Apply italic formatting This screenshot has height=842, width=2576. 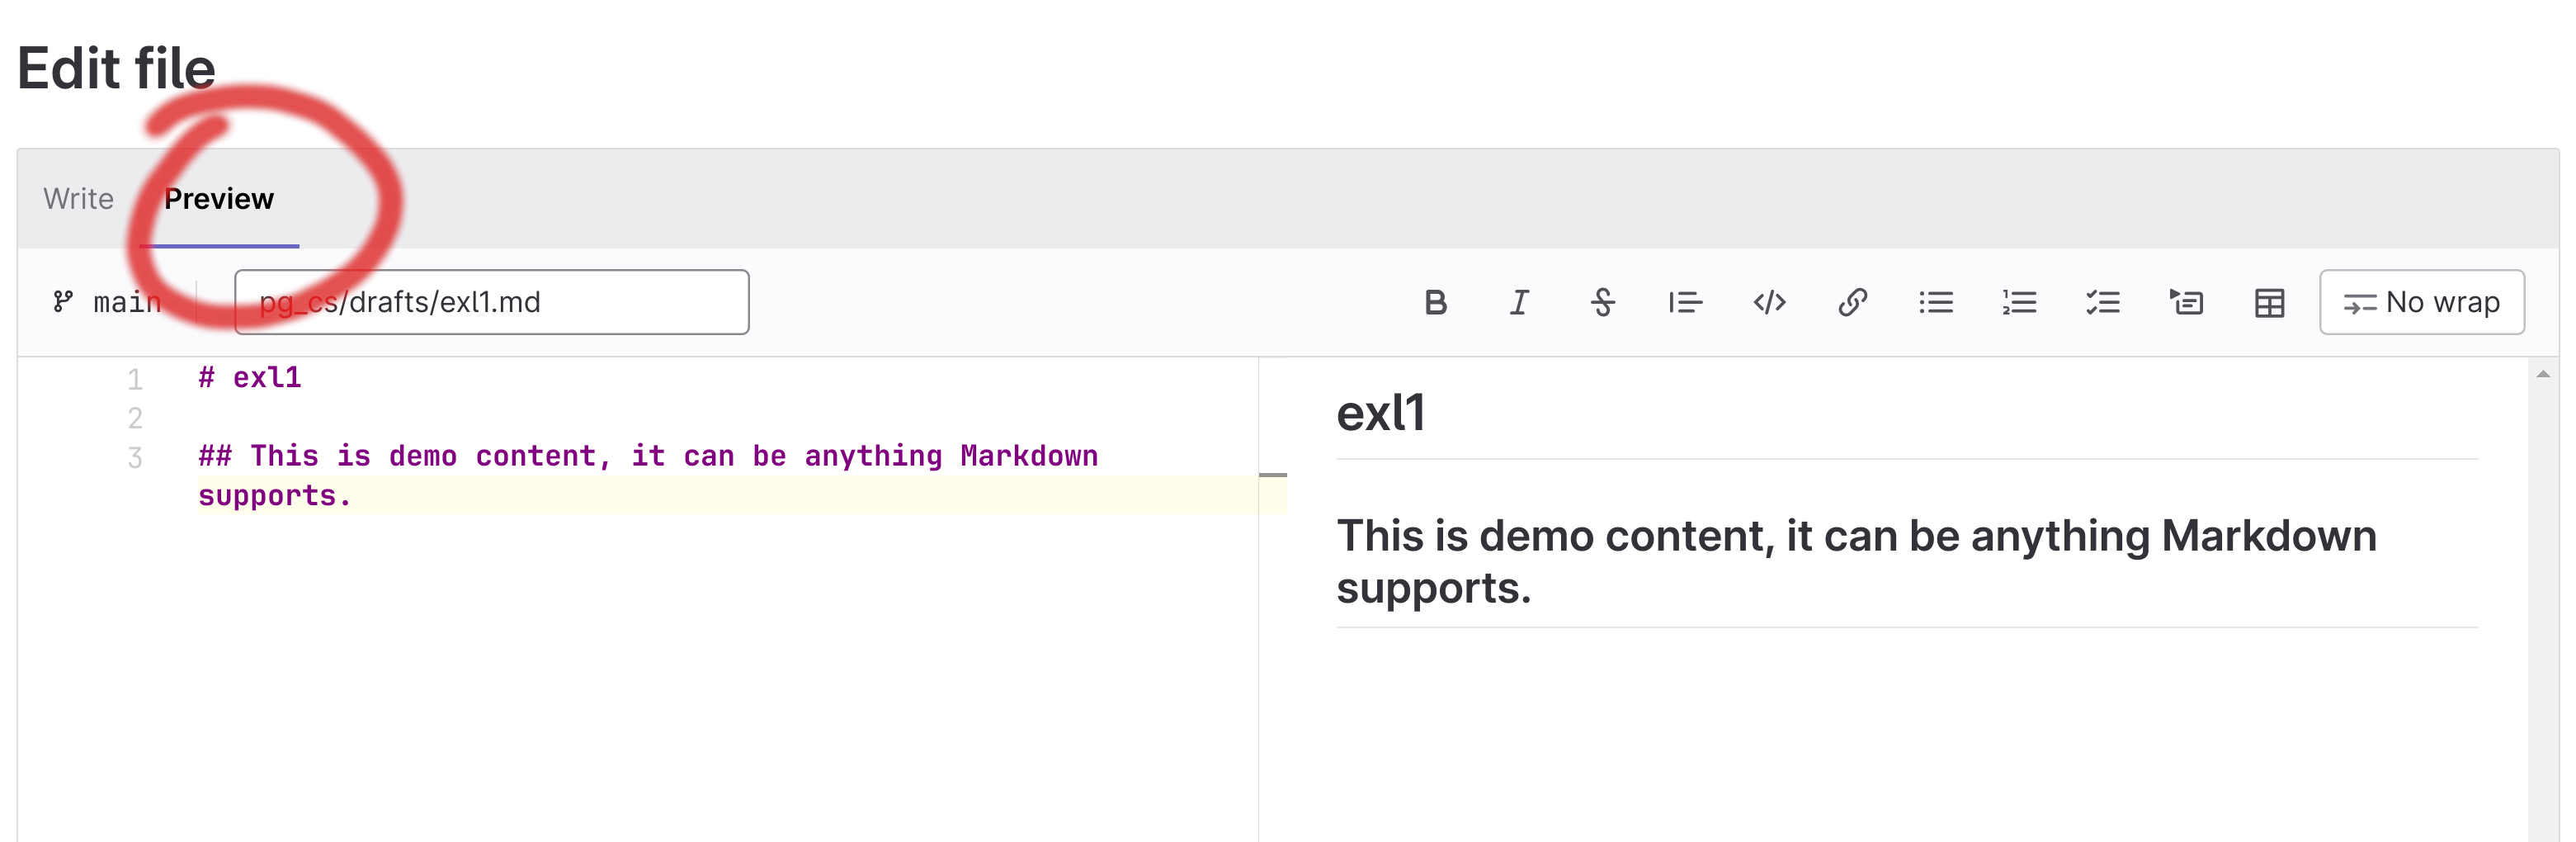coord(1519,302)
